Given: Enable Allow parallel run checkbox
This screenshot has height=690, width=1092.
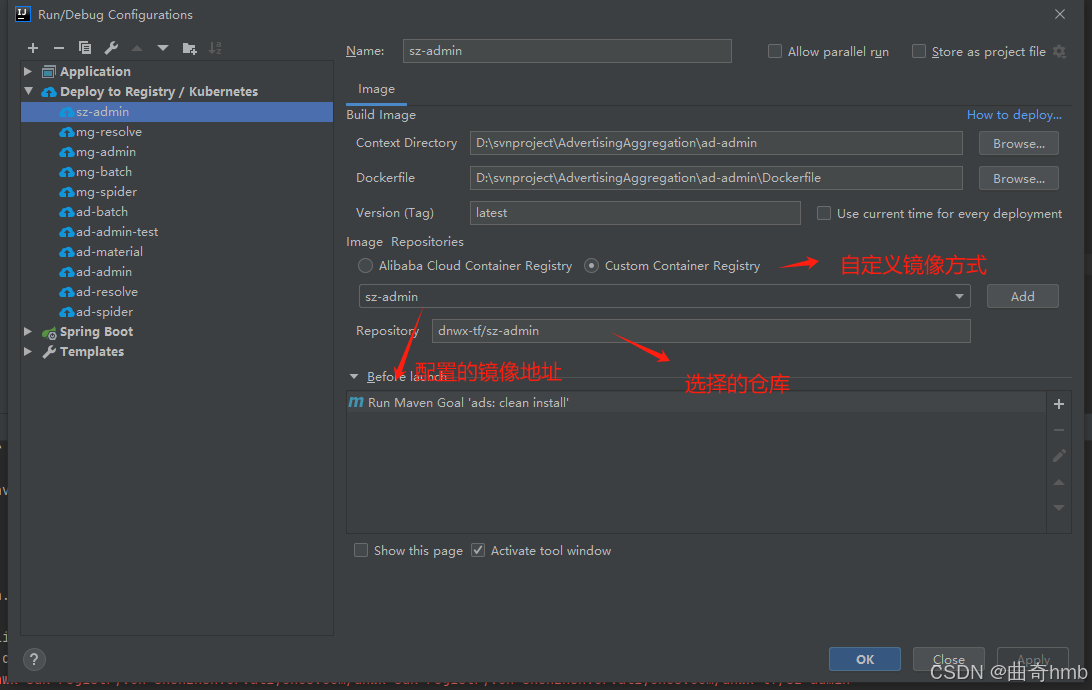Looking at the screenshot, I should tap(774, 52).
